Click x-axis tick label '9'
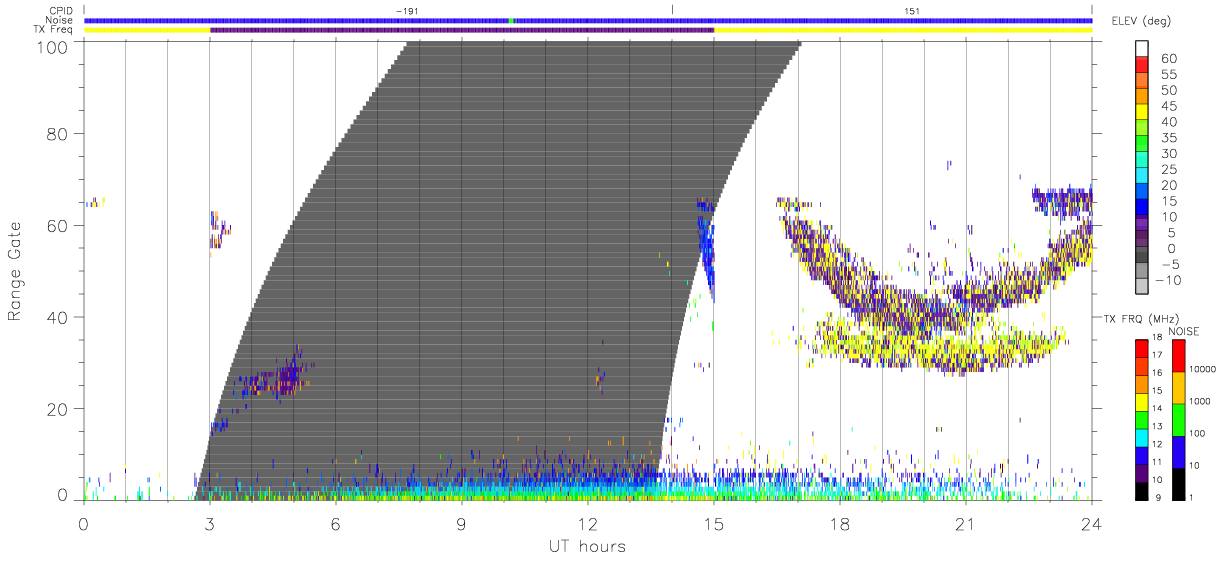This screenshot has height=567, width=1228. click(462, 523)
